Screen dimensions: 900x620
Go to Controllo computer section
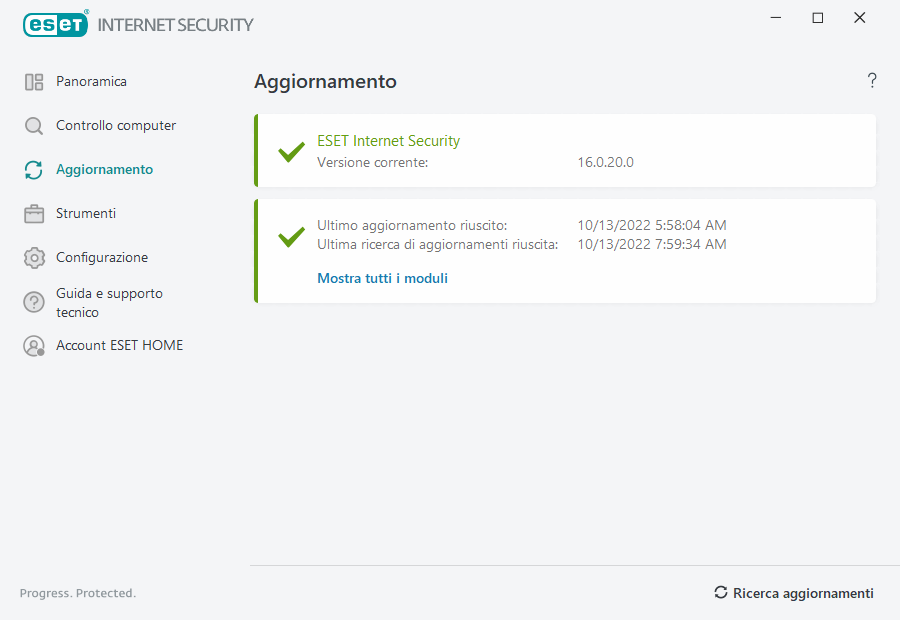coord(116,126)
